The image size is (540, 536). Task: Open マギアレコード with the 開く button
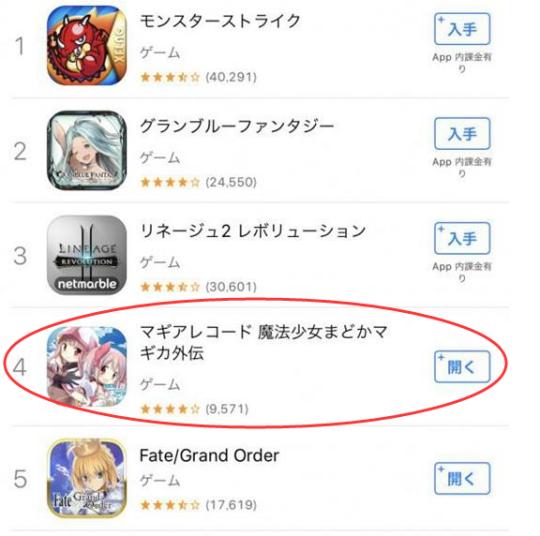click(462, 367)
